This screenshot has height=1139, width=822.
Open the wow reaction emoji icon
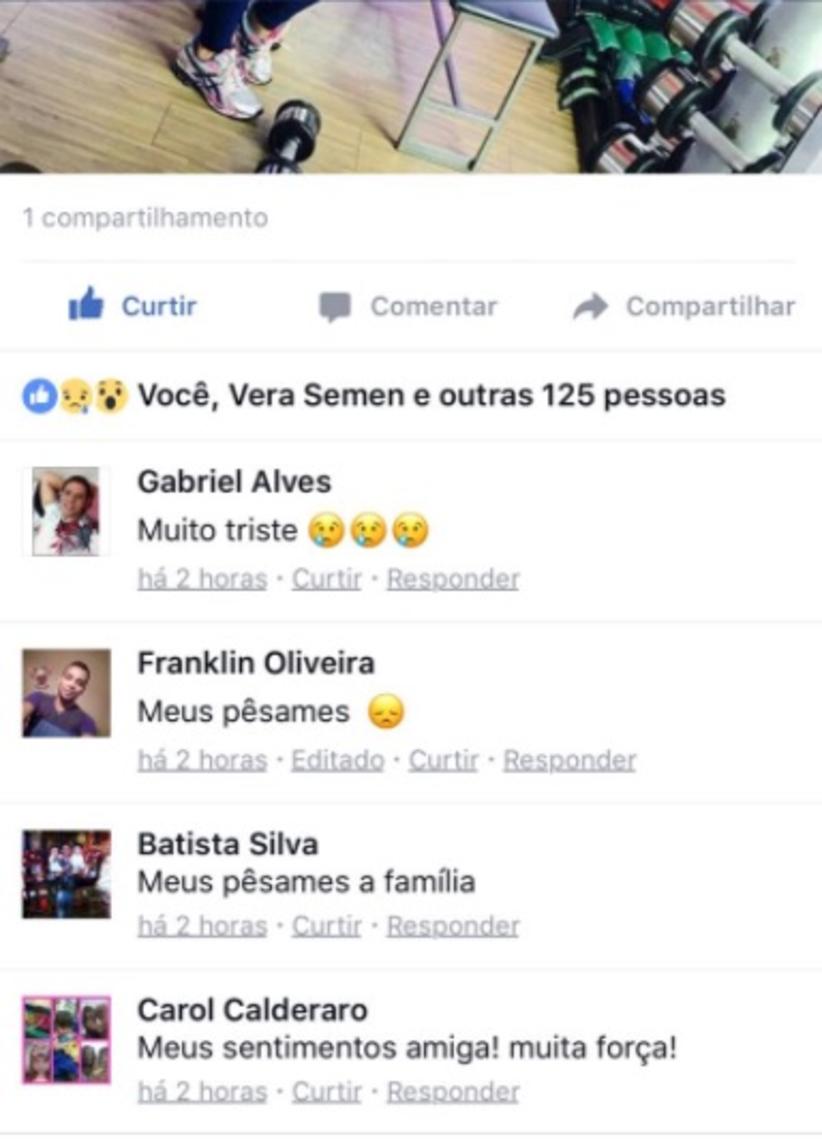[110, 396]
